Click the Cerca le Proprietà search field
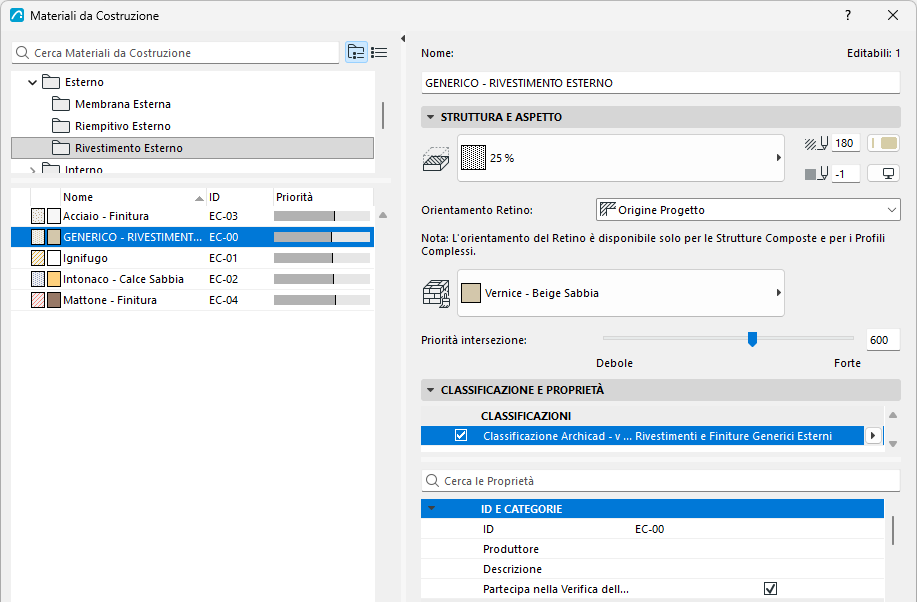Viewport: 917px width, 602px height. [x=660, y=481]
